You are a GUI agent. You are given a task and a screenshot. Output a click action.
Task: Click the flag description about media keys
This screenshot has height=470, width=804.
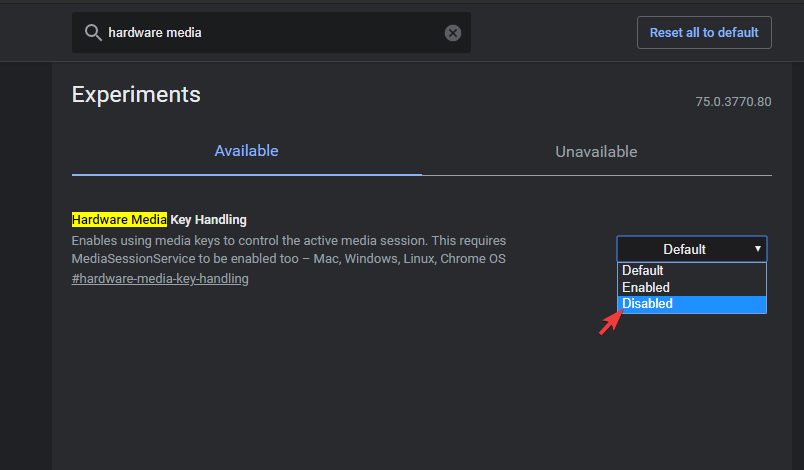pos(289,241)
